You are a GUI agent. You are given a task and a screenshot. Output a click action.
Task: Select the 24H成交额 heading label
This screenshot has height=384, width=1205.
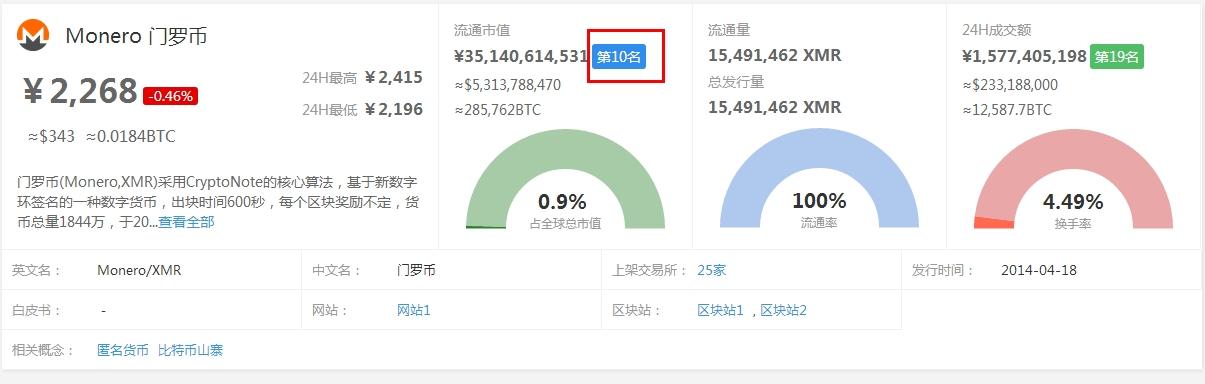pyautogui.click(x=996, y=30)
